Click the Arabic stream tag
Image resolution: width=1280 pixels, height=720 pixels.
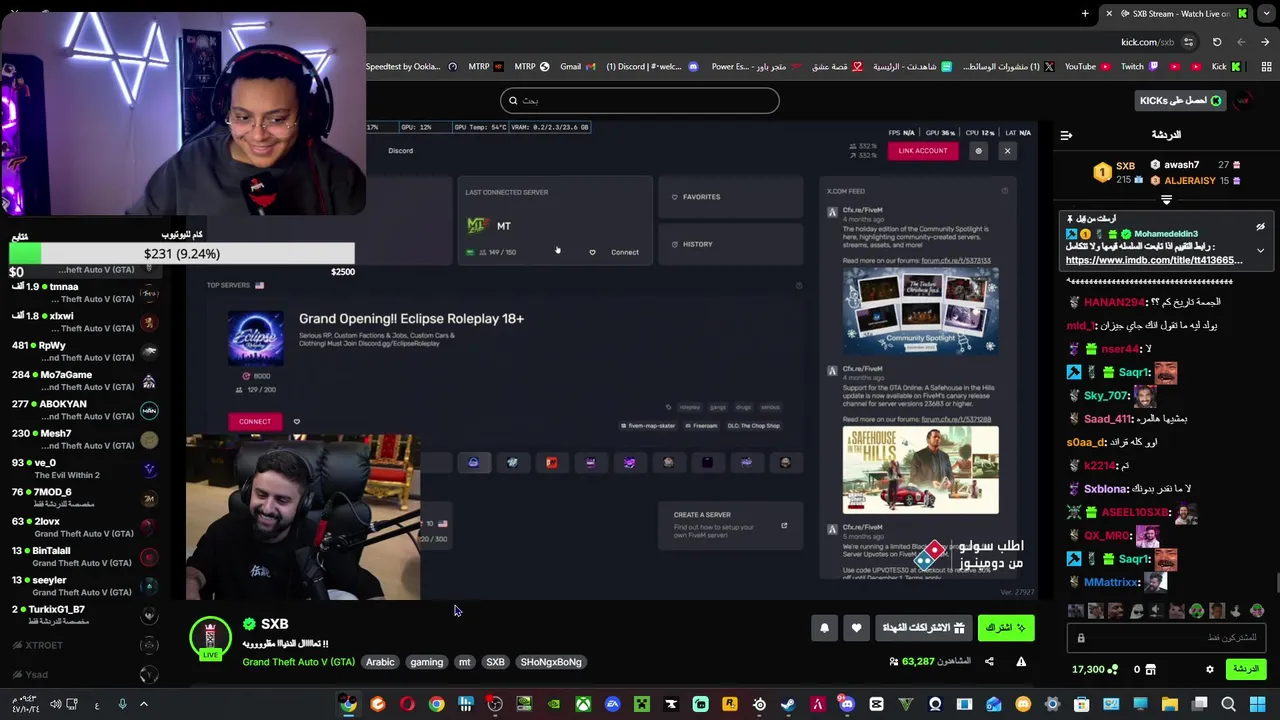pyautogui.click(x=380, y=662)
